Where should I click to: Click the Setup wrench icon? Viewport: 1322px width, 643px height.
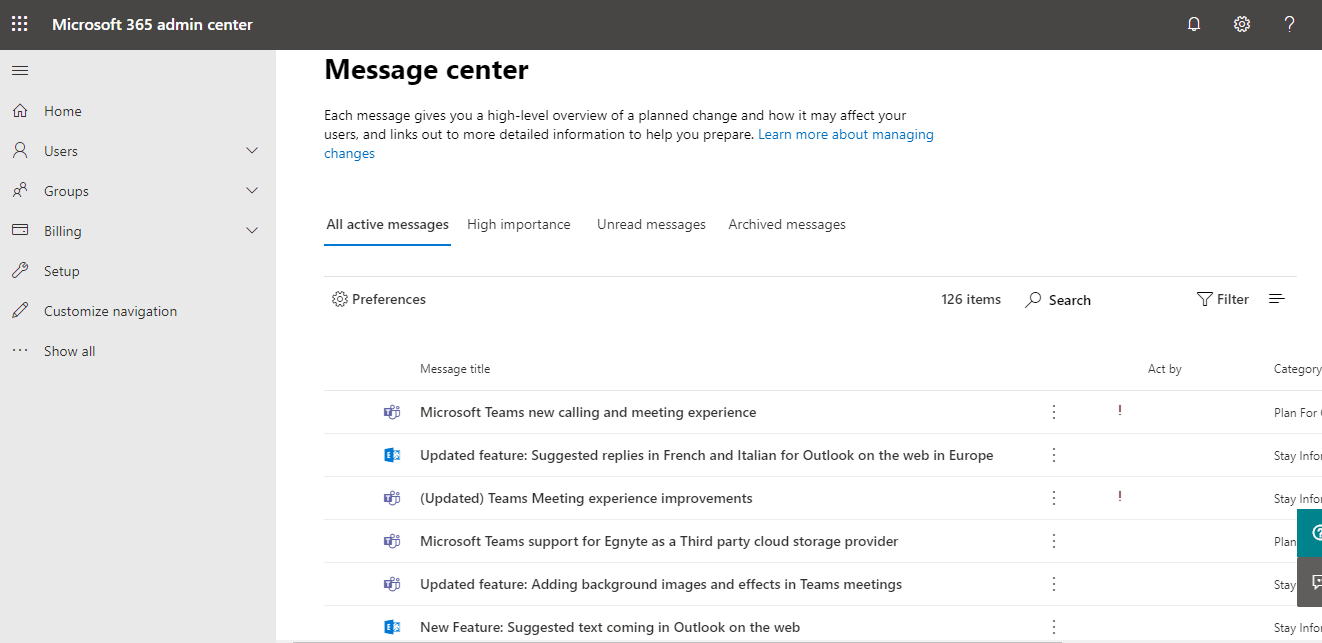20,271
